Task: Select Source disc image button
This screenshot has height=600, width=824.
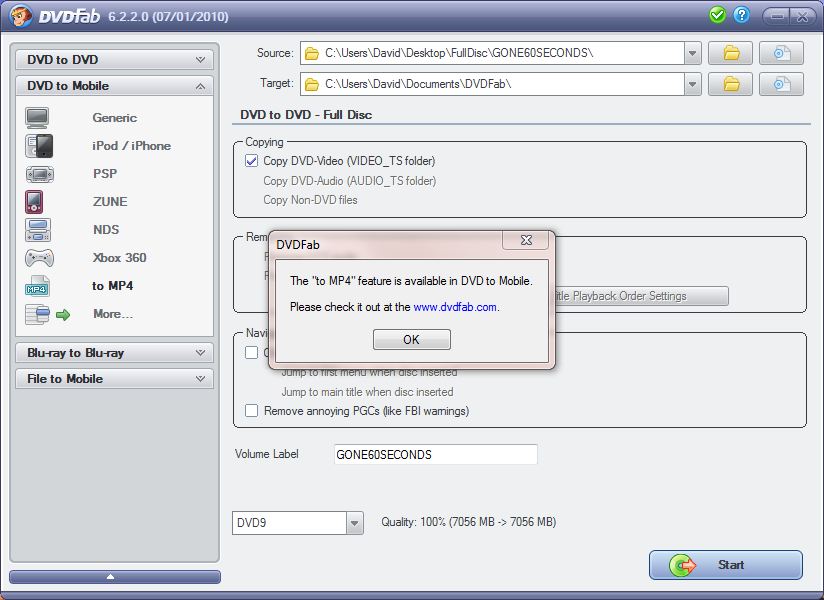Action: (781, 53)
